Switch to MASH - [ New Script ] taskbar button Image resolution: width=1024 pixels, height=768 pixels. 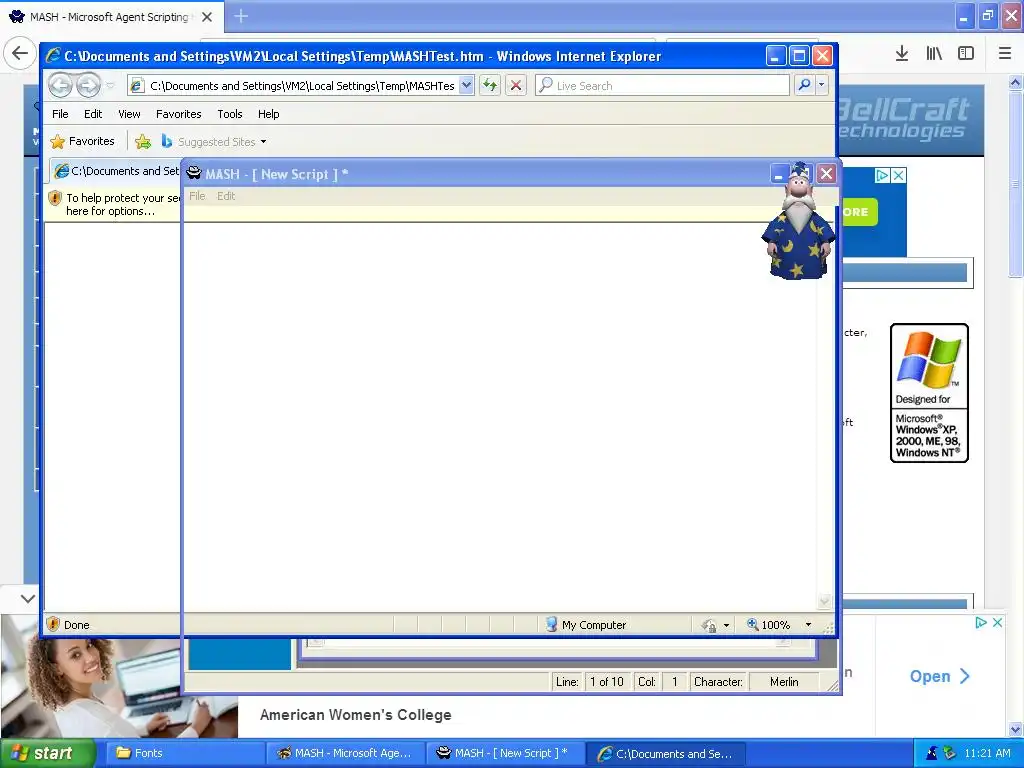click(504, 753)
